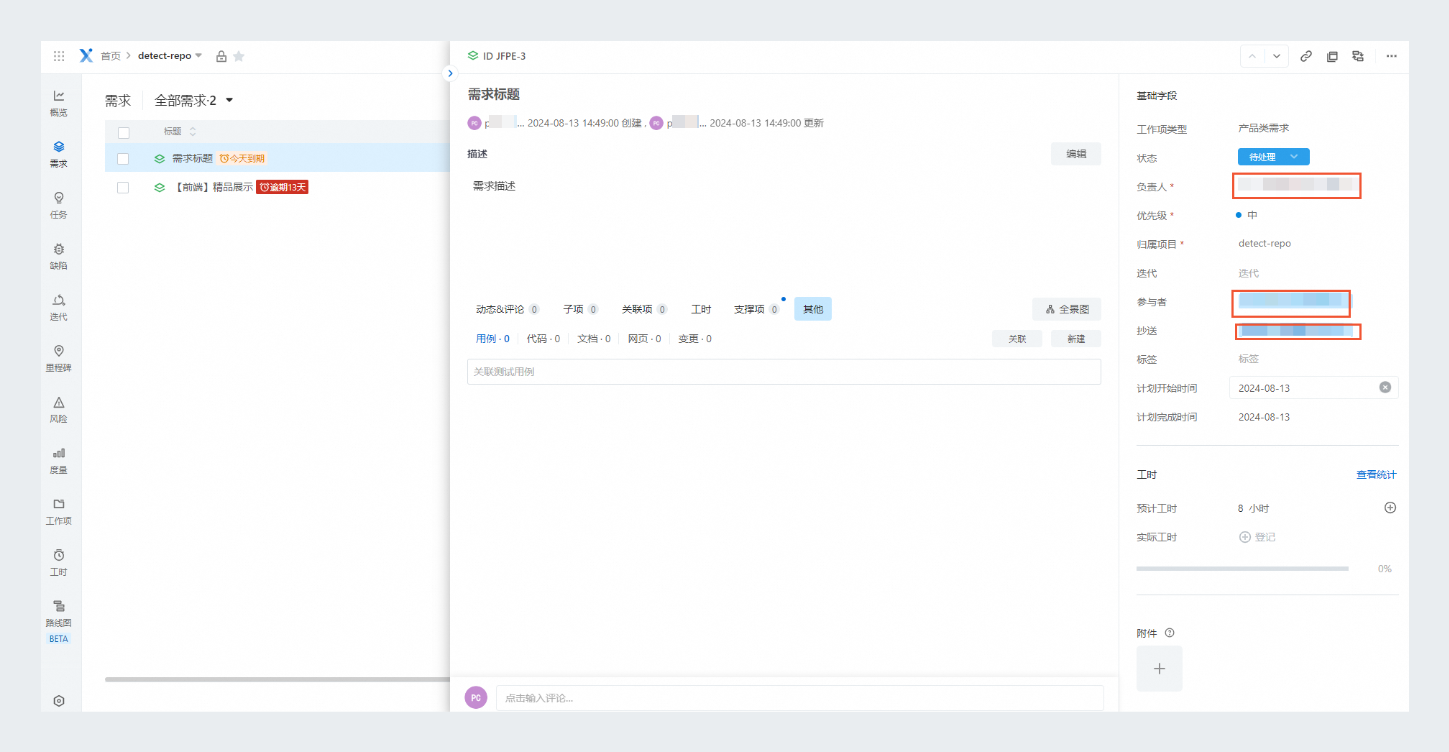Image resolution: width=1449 pixels, height=752 pixels.
Task: Switch to 子项 tab
Action: click(580, 309)
